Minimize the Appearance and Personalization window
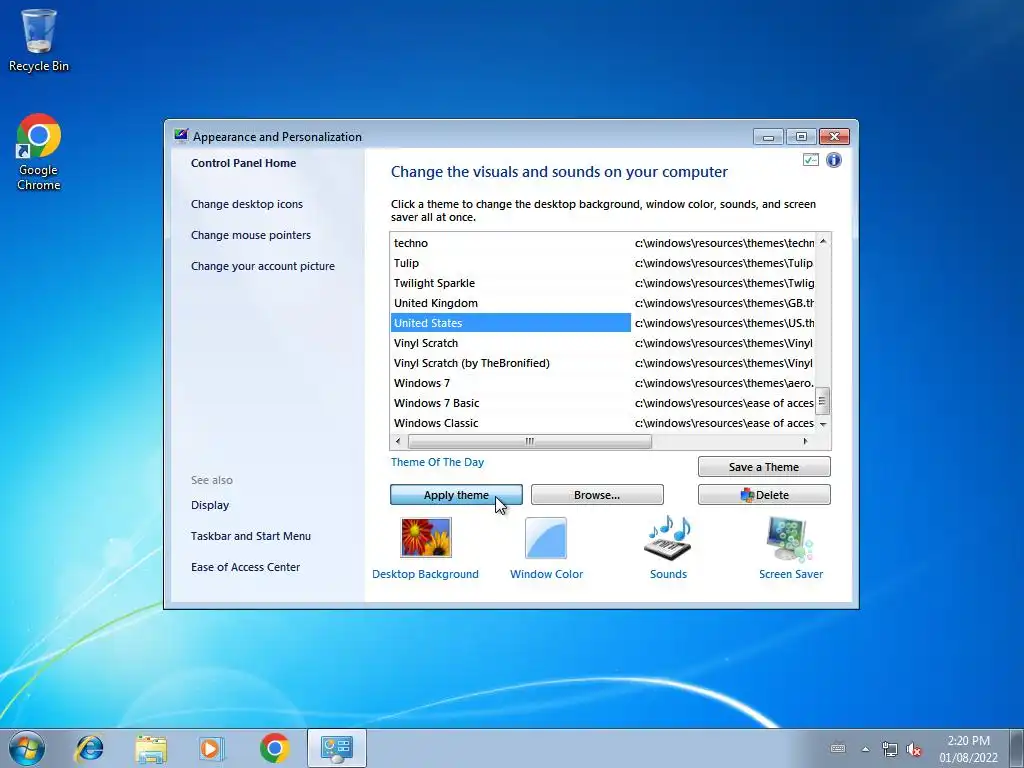Image resolution: width=1024 pixels, height=768 pixels. tap(768, 136)
